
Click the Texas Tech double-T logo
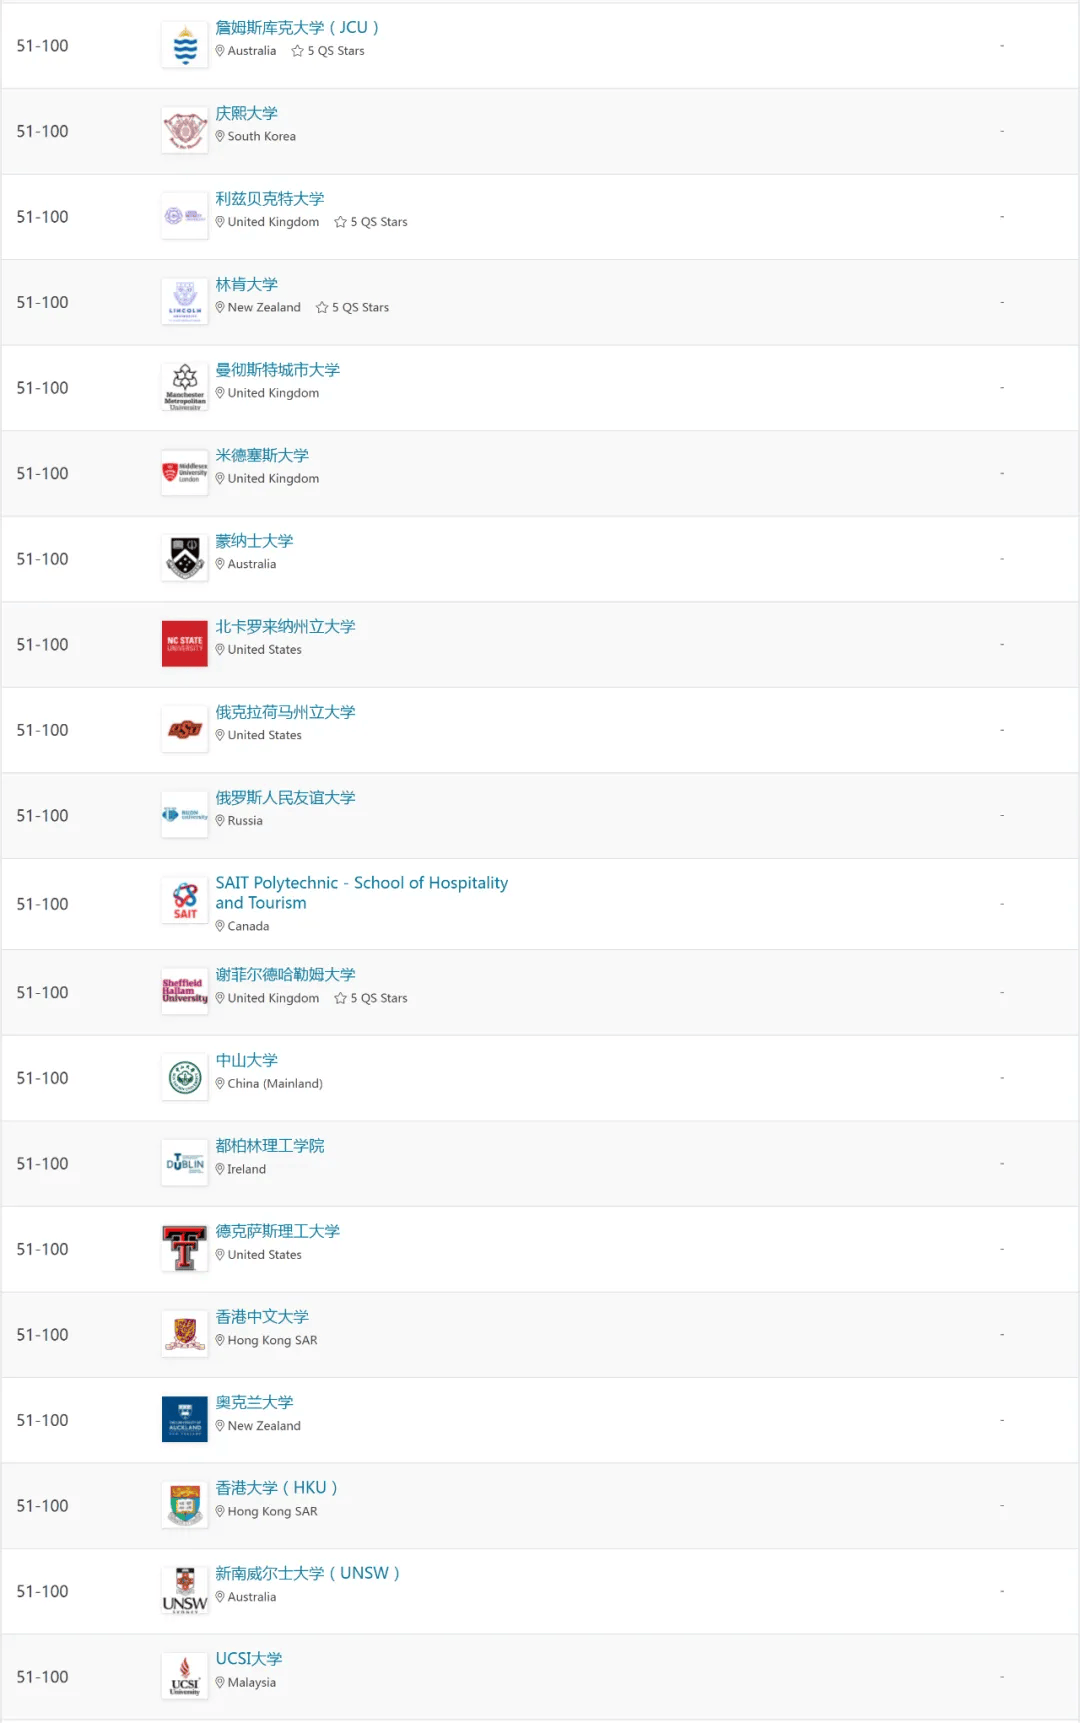click(x=185, y=1249)
